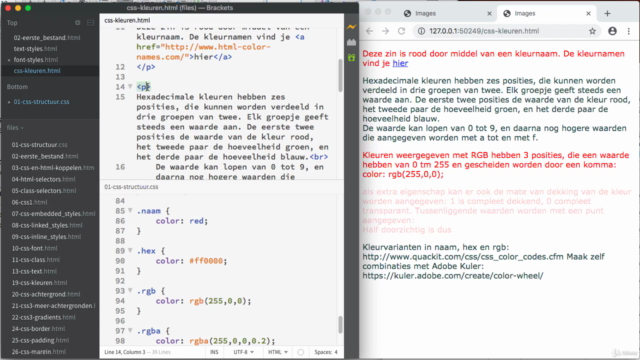The height and width of the screenshot is (360, 640).
Task: Select 01-css-structuur.css under Bottom
Action: pyautogui.click(x=41, y=102)
